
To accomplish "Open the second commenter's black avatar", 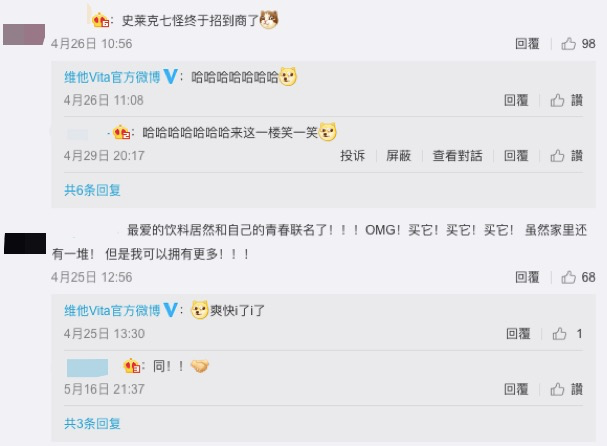I will tap(25, 244).
